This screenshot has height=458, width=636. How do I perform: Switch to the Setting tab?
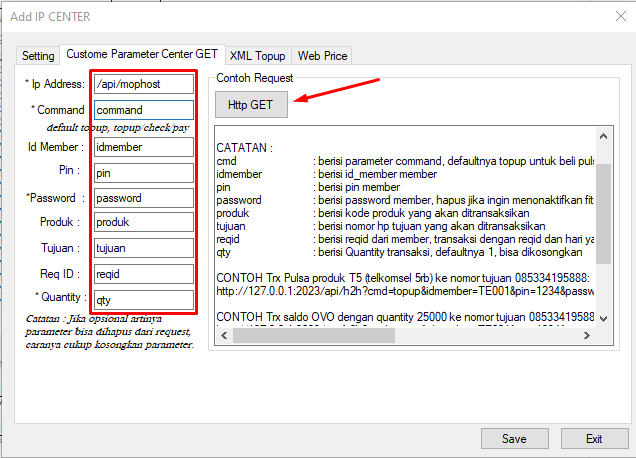pos(38,56)
